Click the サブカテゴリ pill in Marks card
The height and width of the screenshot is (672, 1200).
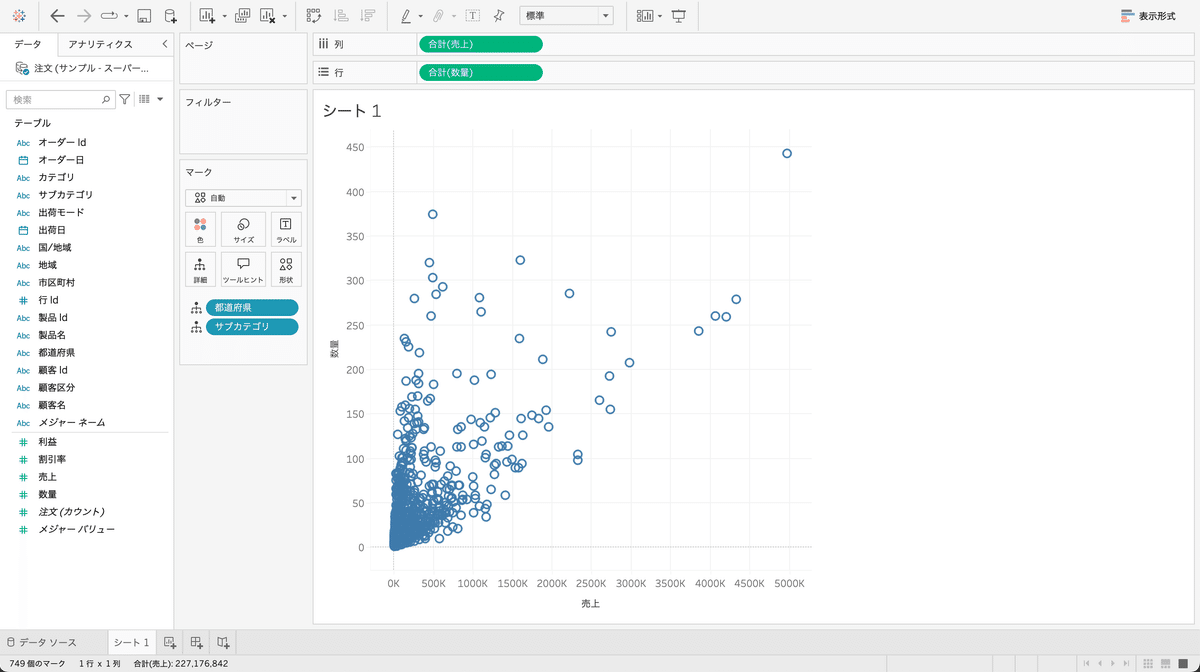click(251, 326)
